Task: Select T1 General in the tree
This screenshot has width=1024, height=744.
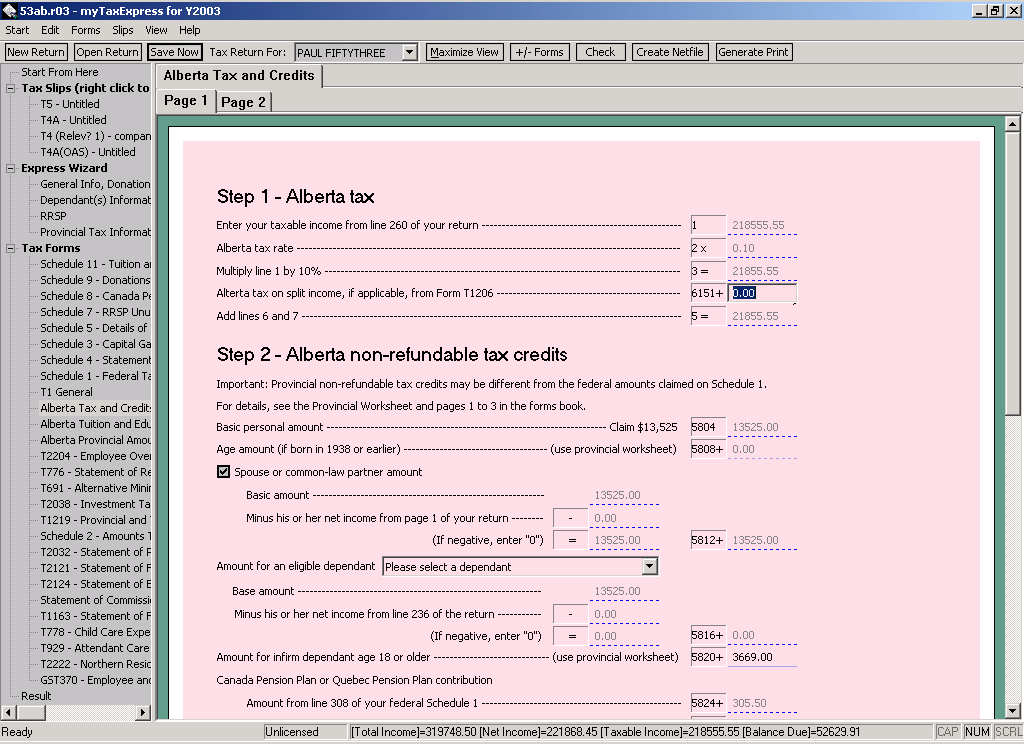Action: click(x=66, y=392)
